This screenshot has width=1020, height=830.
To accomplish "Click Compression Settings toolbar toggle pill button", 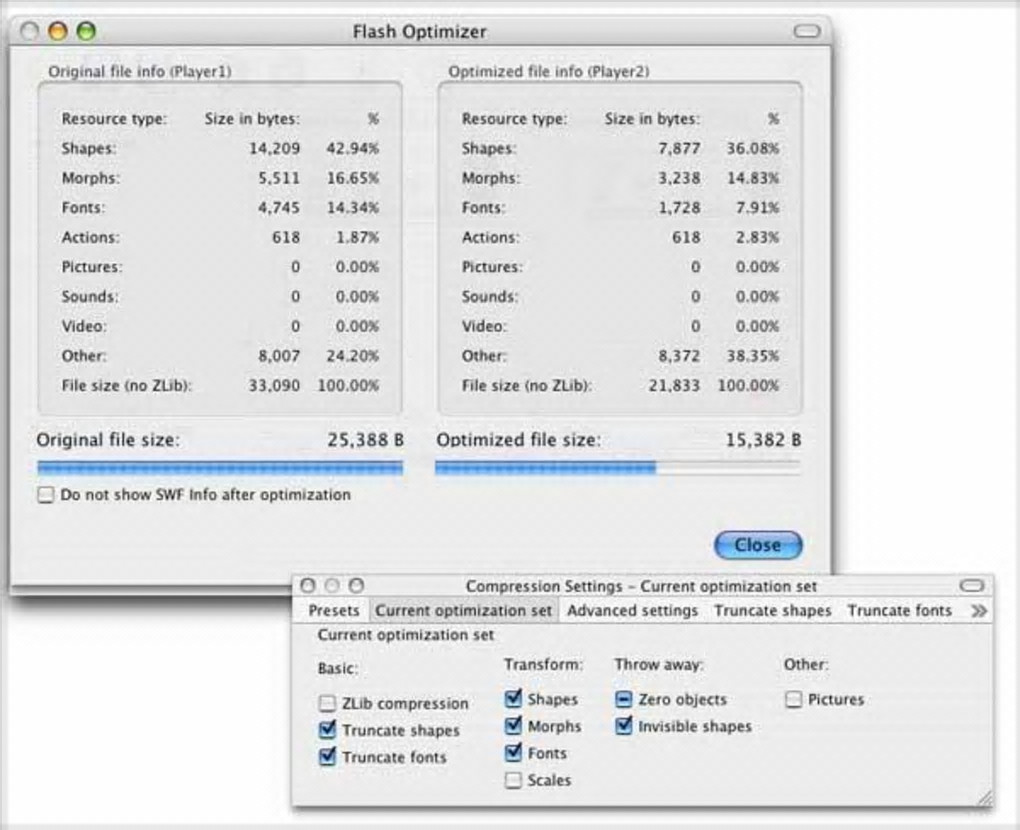I will (x=972, y=586).
